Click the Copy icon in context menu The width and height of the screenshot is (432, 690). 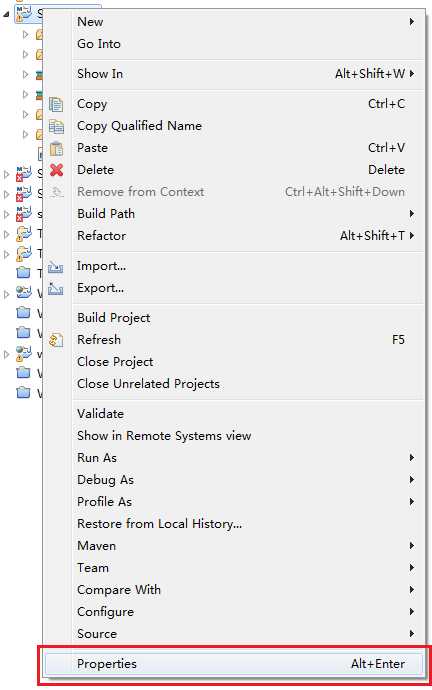point(56,104)
